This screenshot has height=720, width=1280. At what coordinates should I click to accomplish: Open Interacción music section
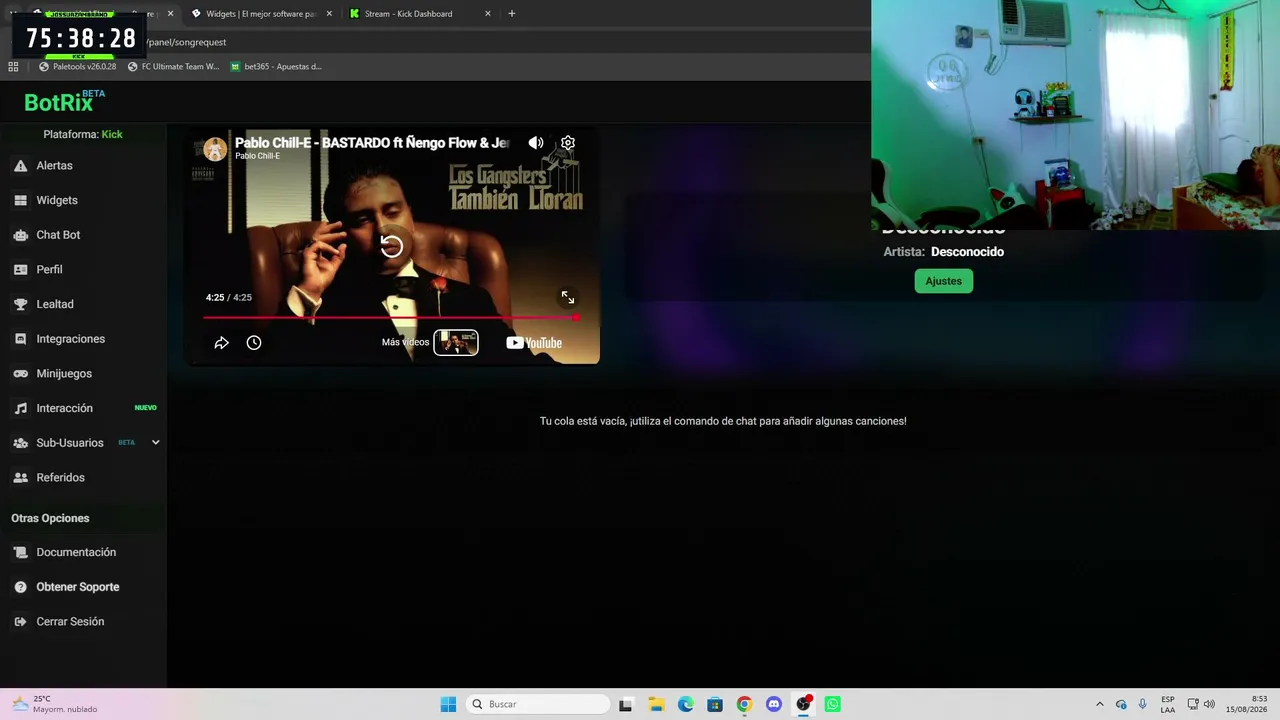(64, 408)
